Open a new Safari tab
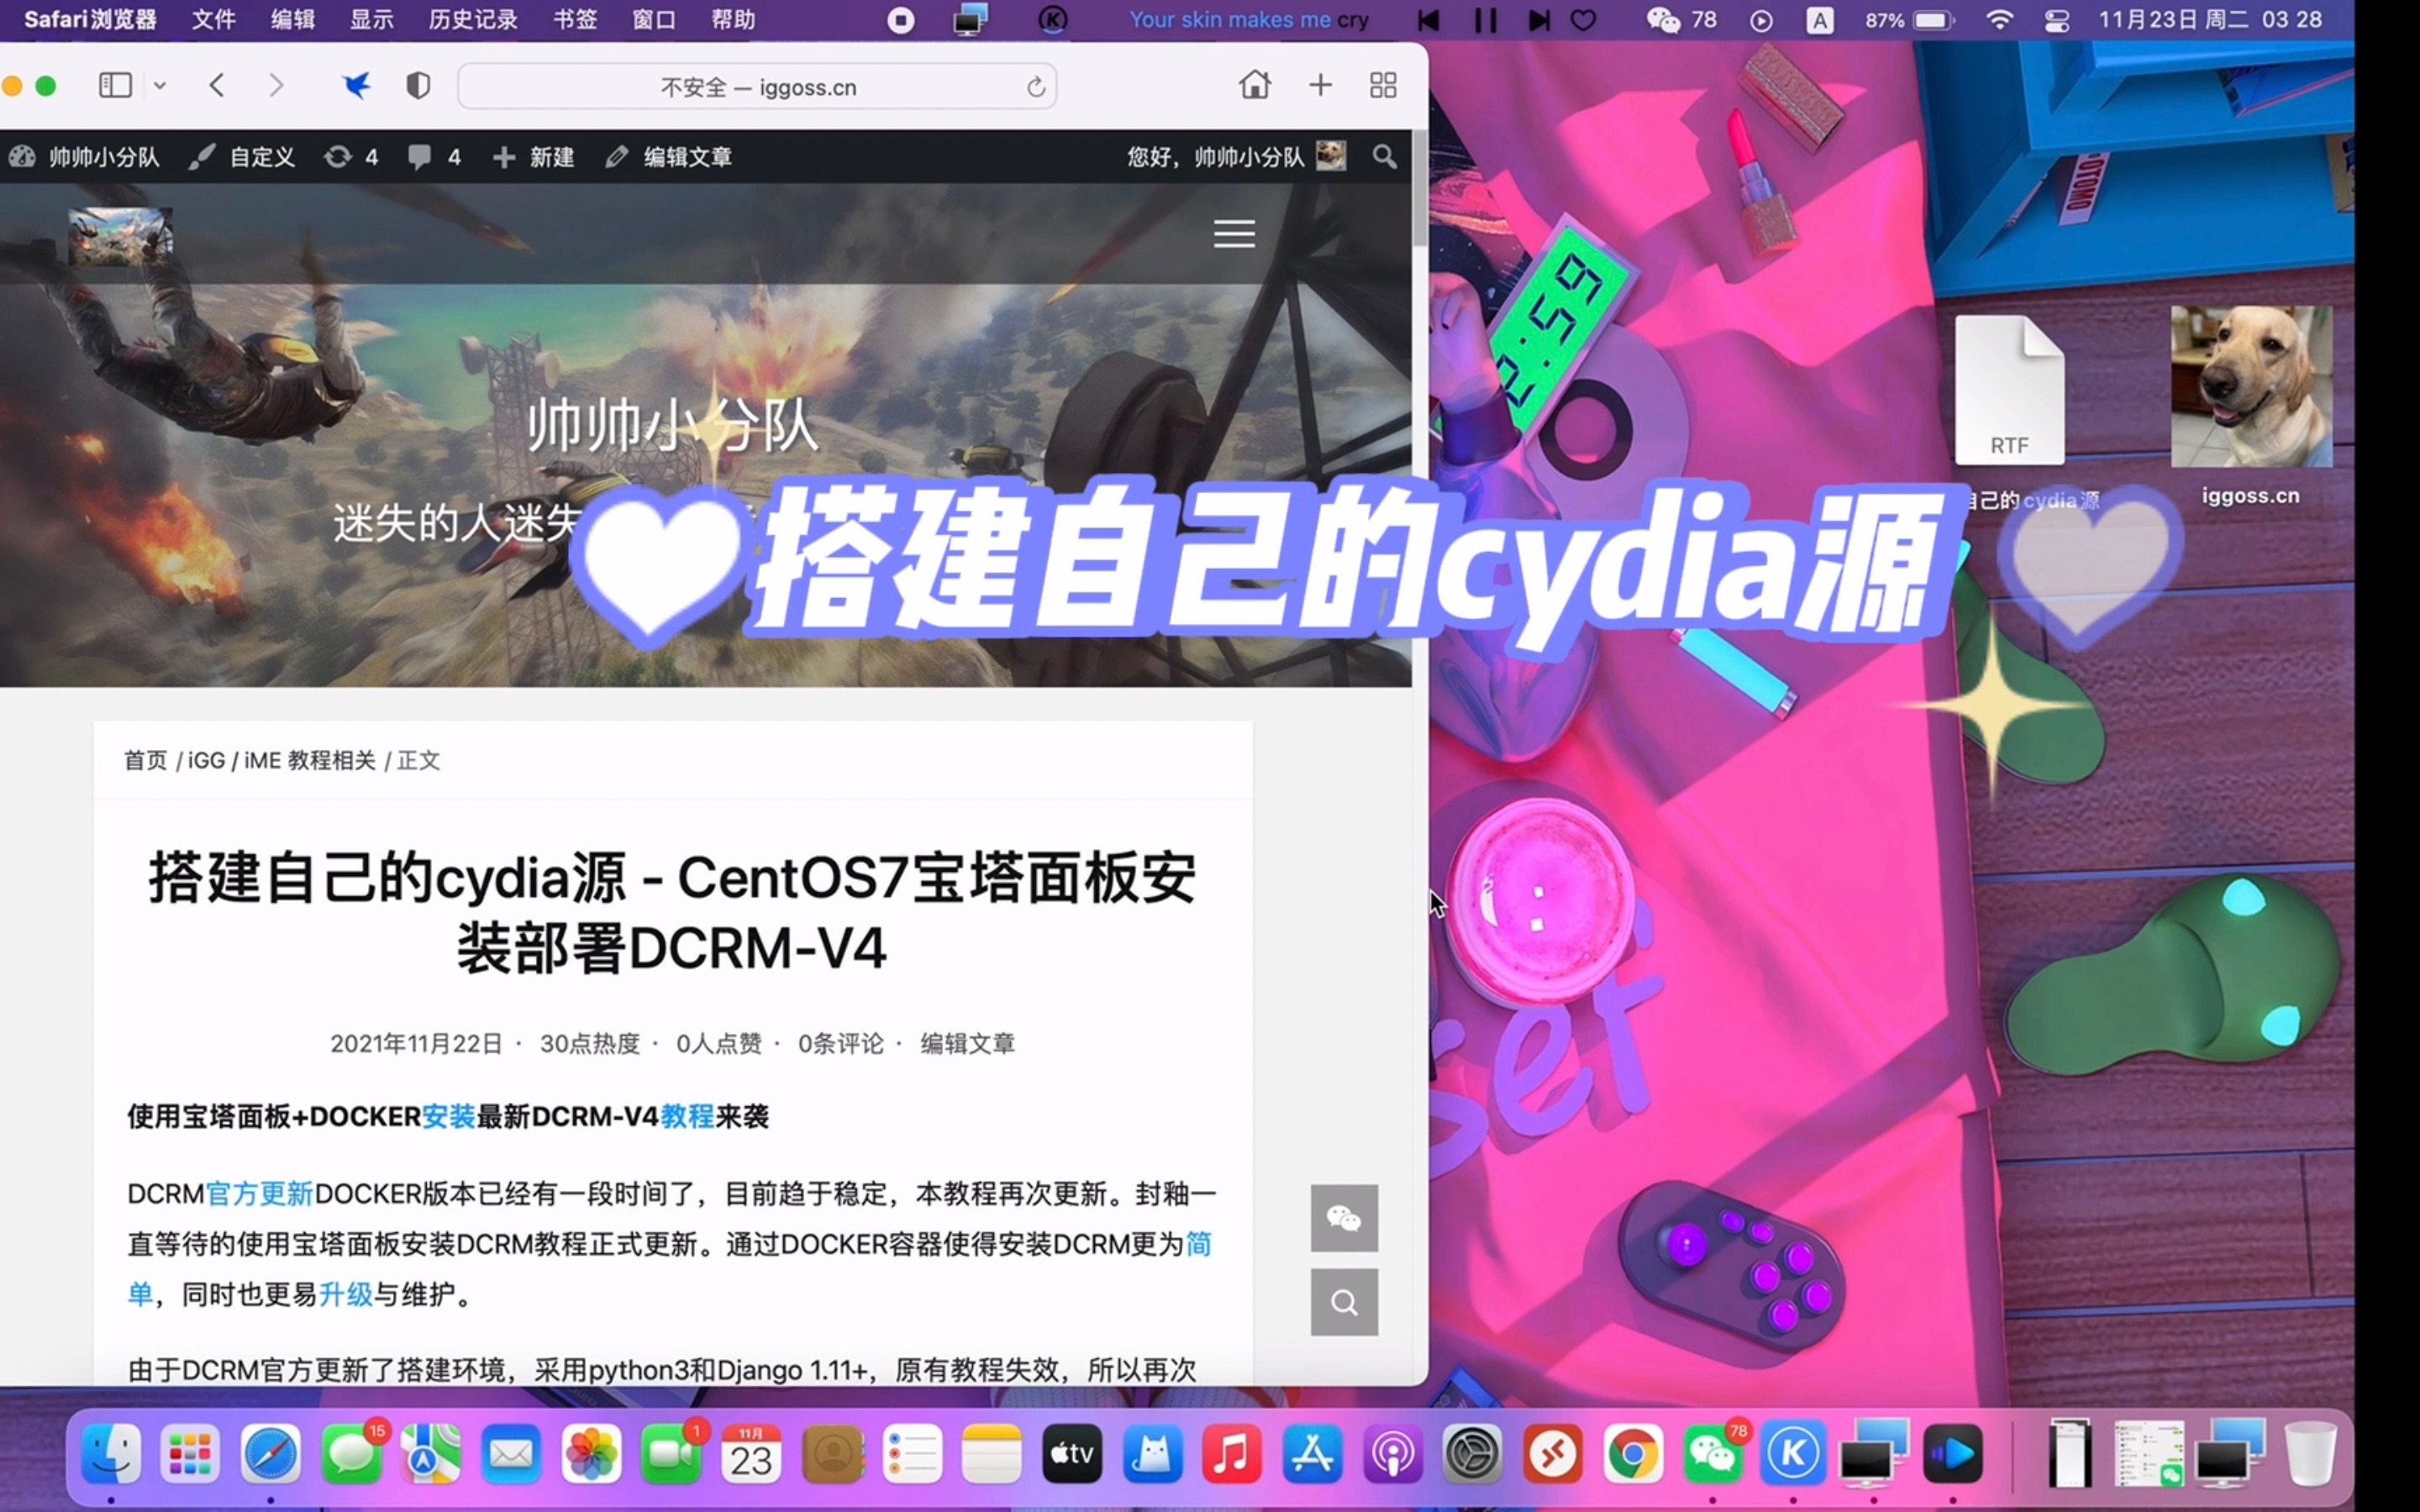Image resolution: width=2420 pixels, height=1512 pixels. pos(1320,85)
